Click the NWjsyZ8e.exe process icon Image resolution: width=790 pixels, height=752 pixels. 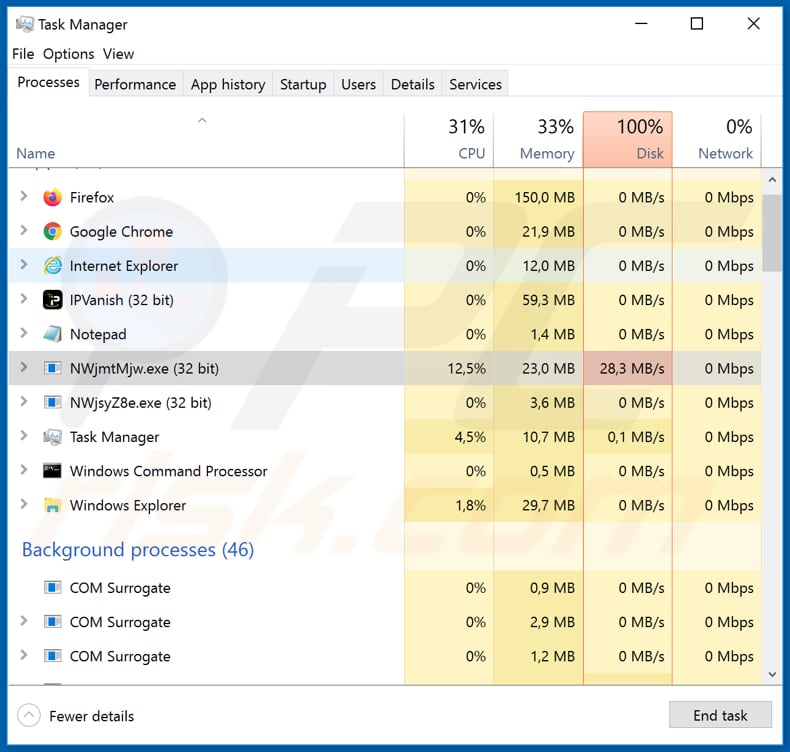(52, 402)
